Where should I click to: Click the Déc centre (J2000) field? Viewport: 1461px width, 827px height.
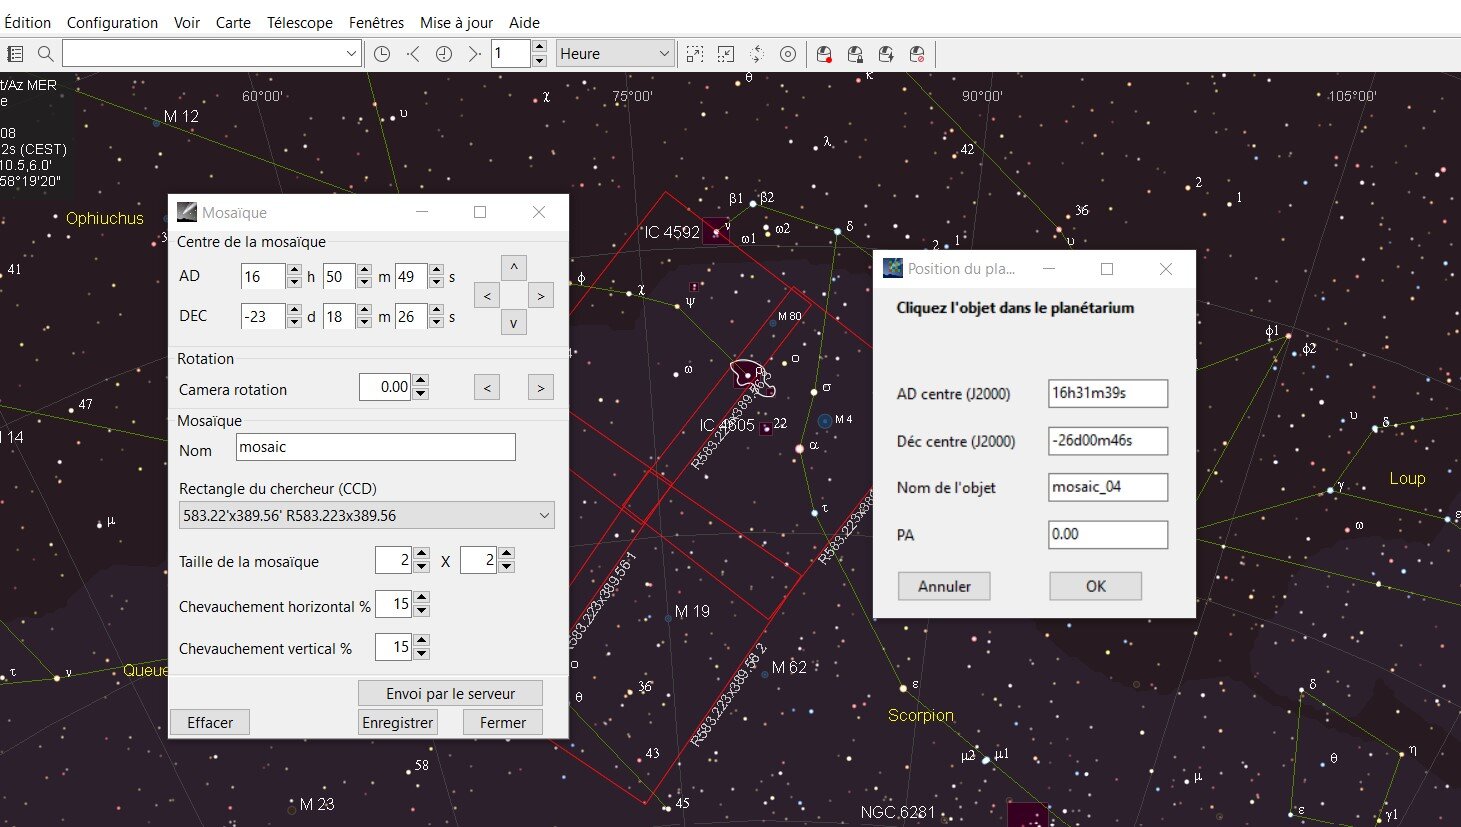pyautogui.click(x=1108, y=440)
